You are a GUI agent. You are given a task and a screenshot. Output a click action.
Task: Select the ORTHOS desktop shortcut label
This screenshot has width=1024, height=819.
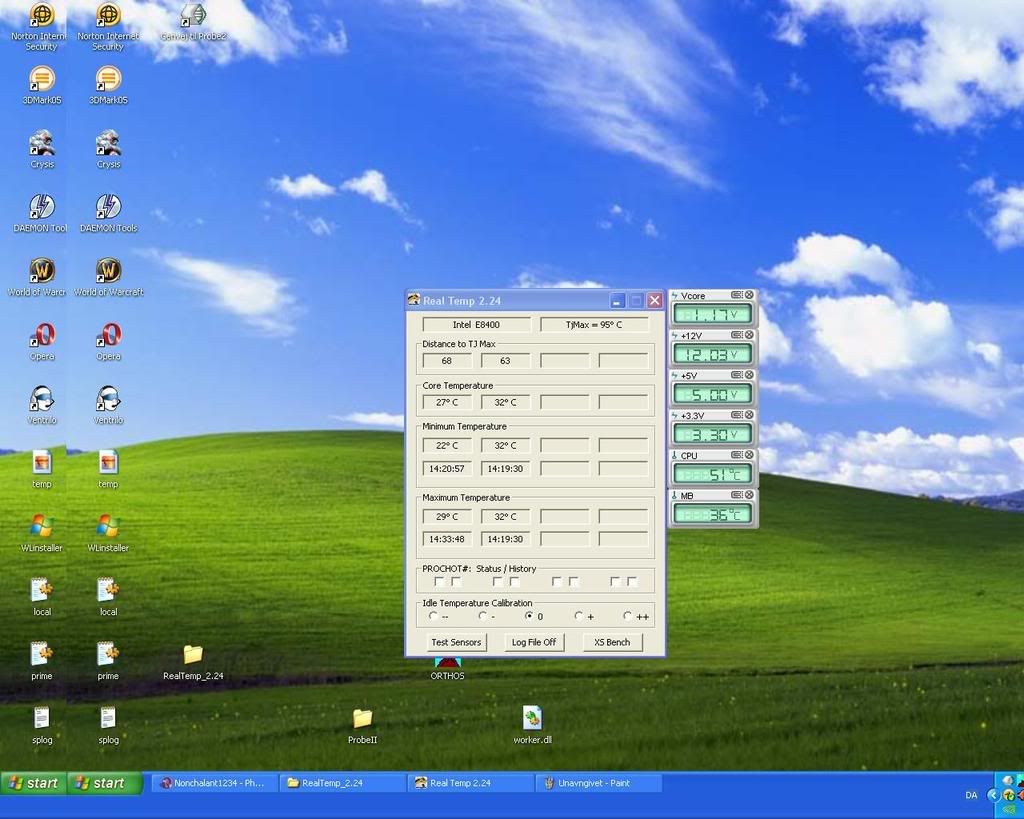pos(447,676)
